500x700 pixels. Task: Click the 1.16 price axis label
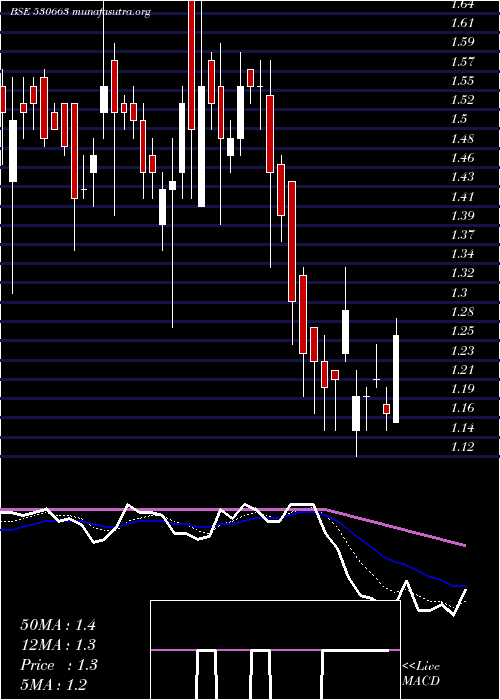coord(462,408)
